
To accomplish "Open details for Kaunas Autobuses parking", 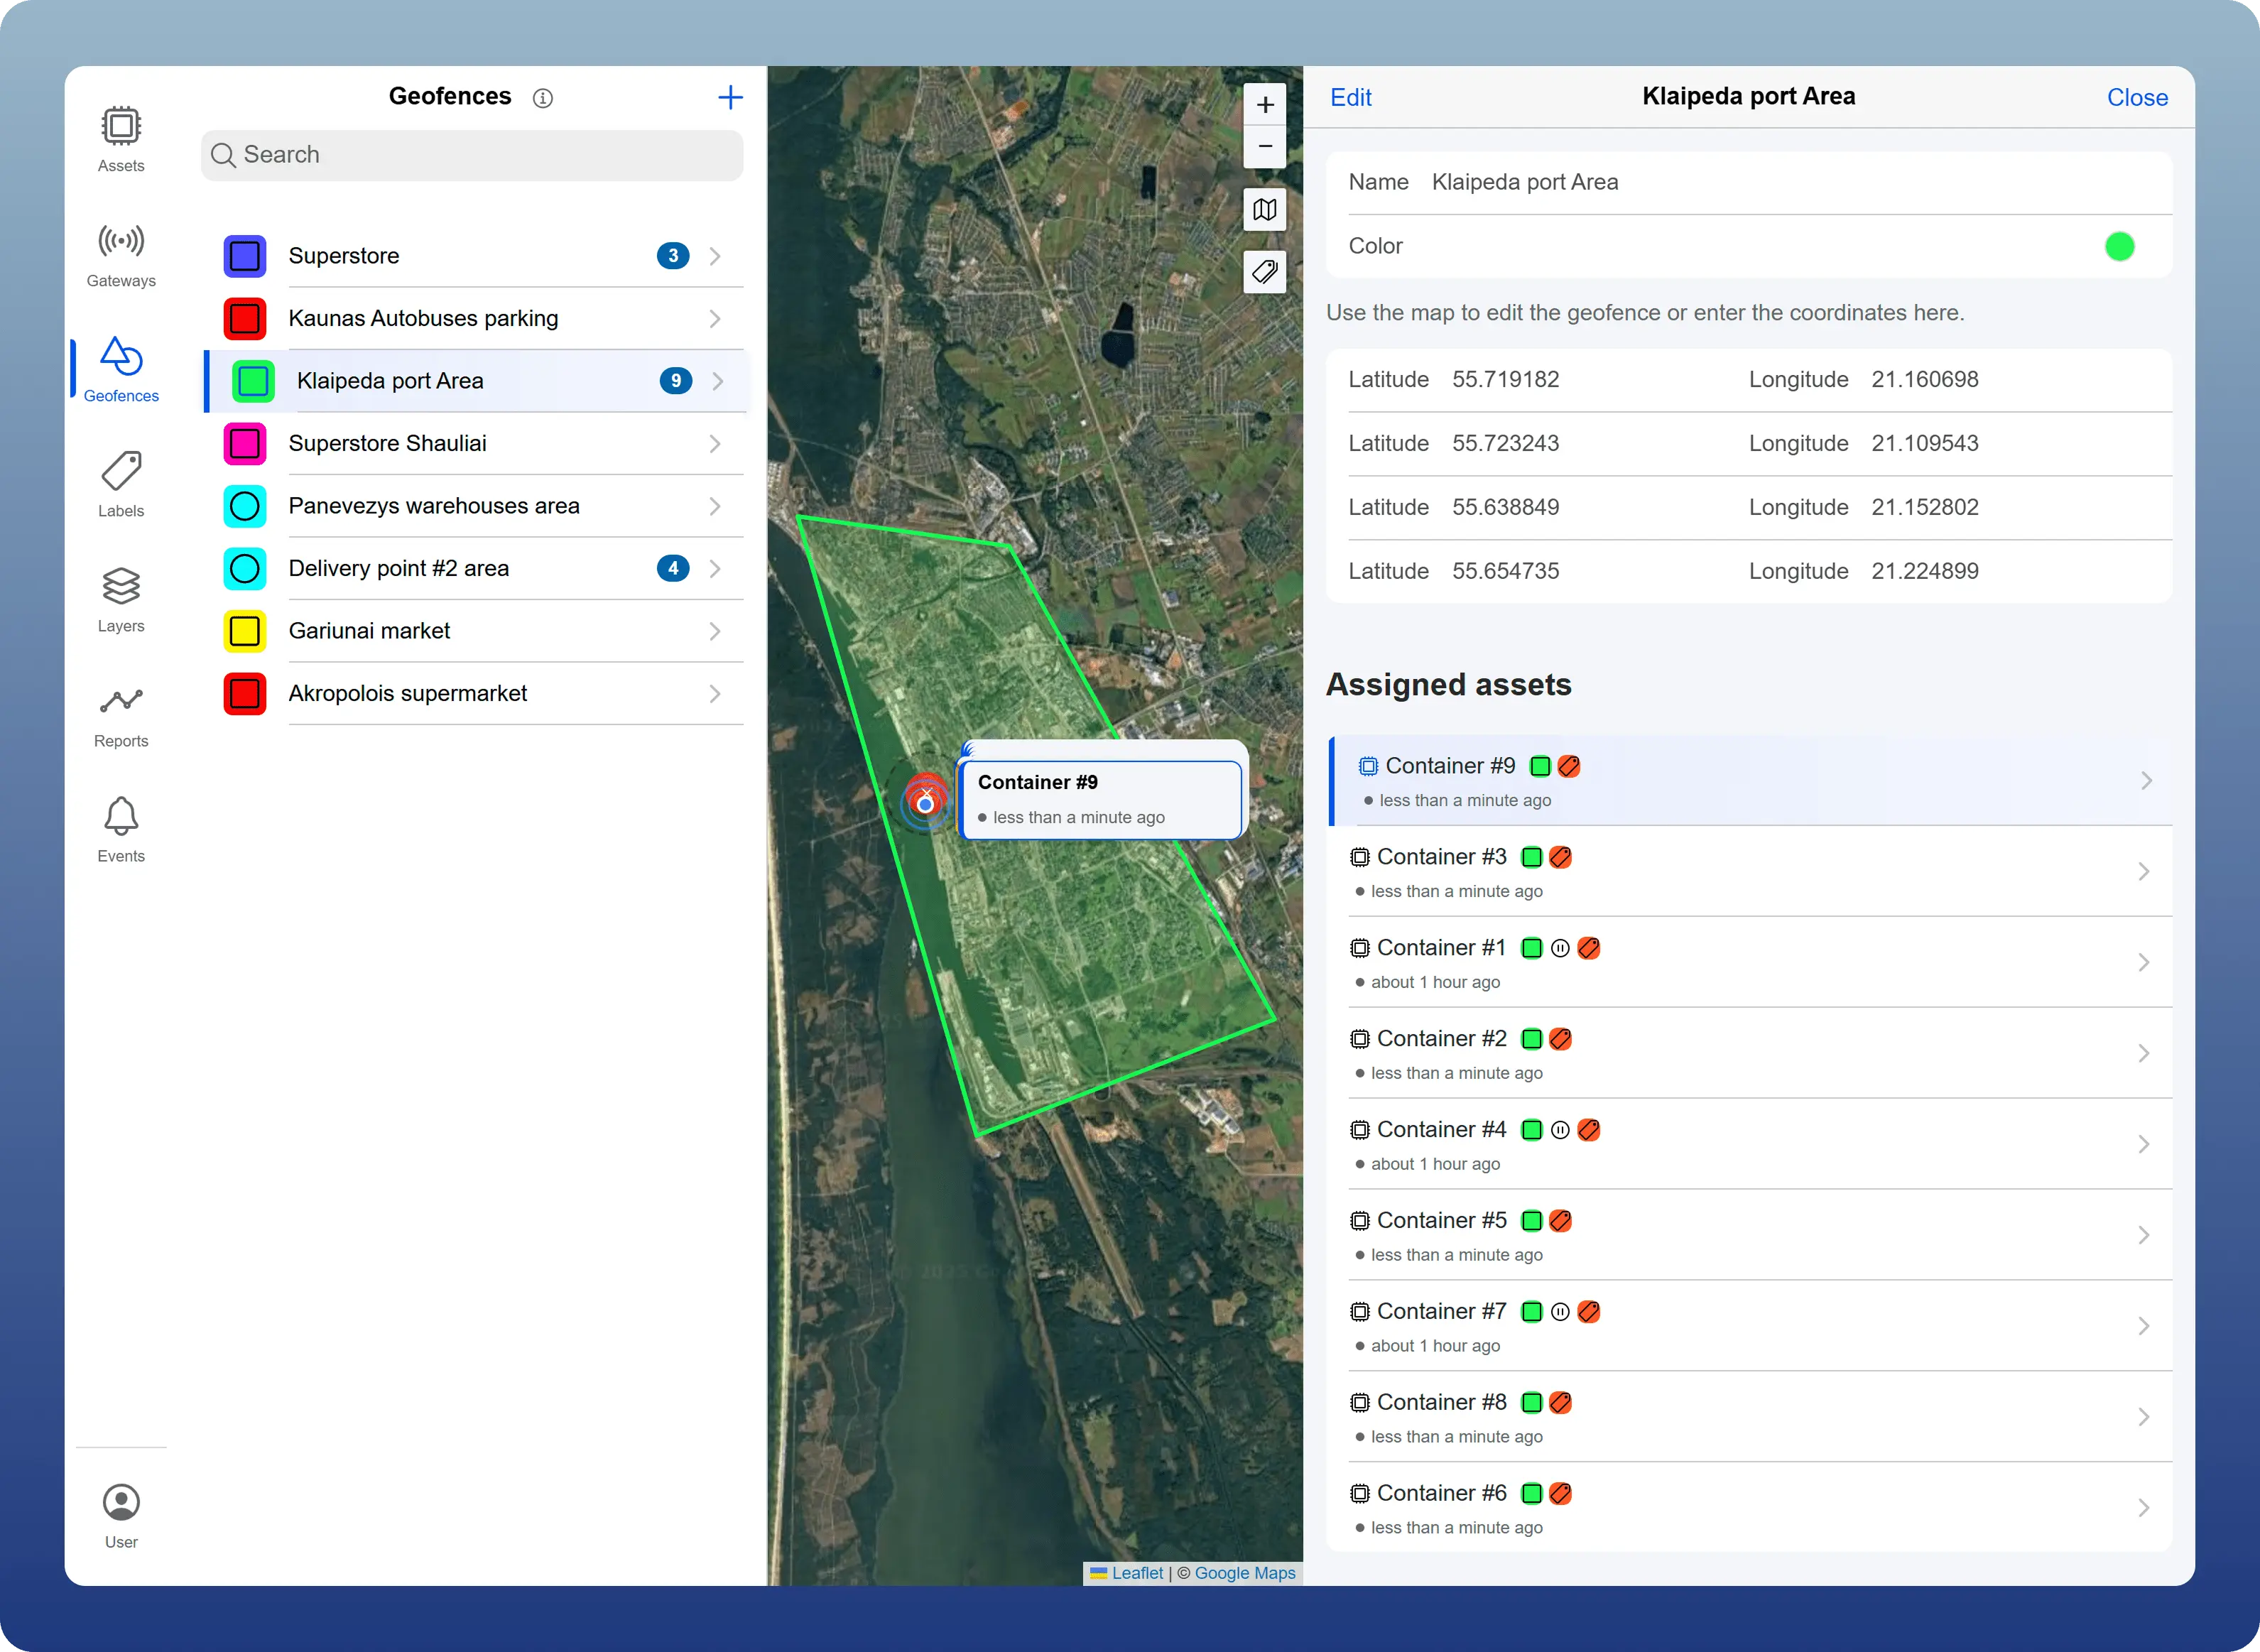I will pos(715,318).
